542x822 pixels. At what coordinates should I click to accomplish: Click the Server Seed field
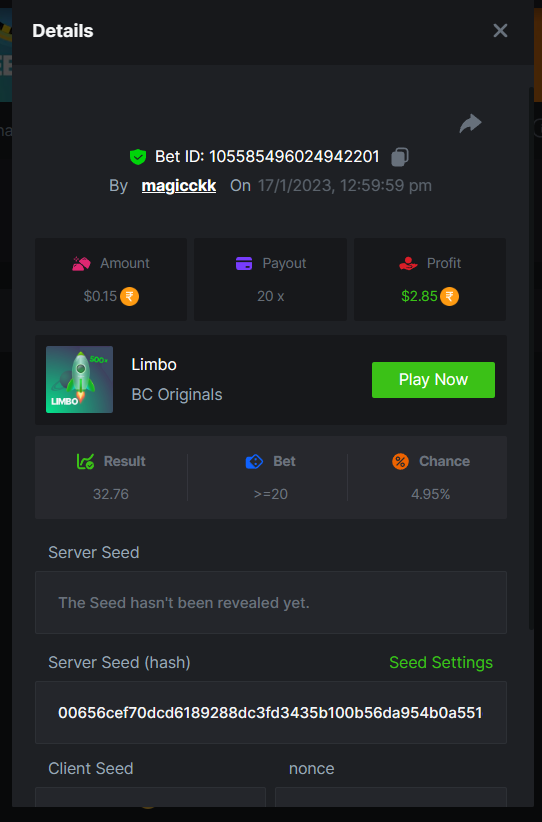[x=271, y=602]
